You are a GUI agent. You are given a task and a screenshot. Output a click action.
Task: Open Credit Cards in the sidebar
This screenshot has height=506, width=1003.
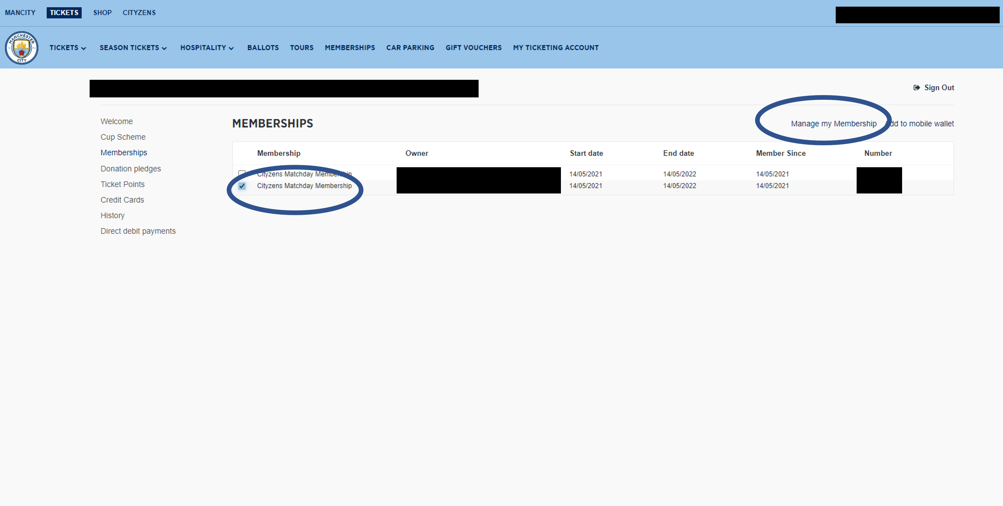click(x=122, y=200)
